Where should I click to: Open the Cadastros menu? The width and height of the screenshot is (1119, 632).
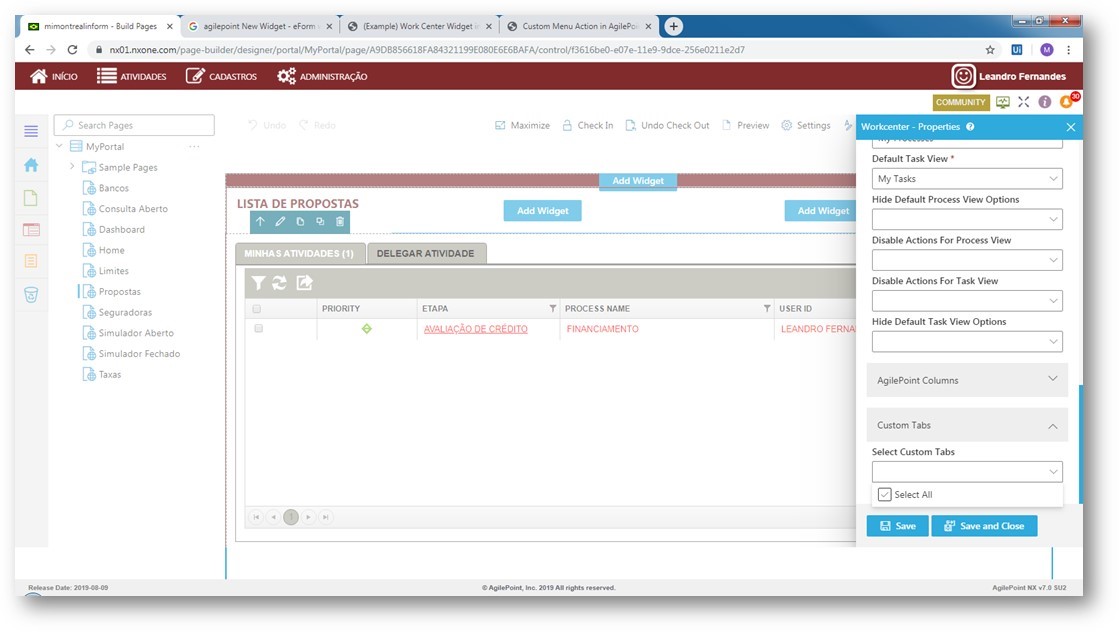[221, 76]
